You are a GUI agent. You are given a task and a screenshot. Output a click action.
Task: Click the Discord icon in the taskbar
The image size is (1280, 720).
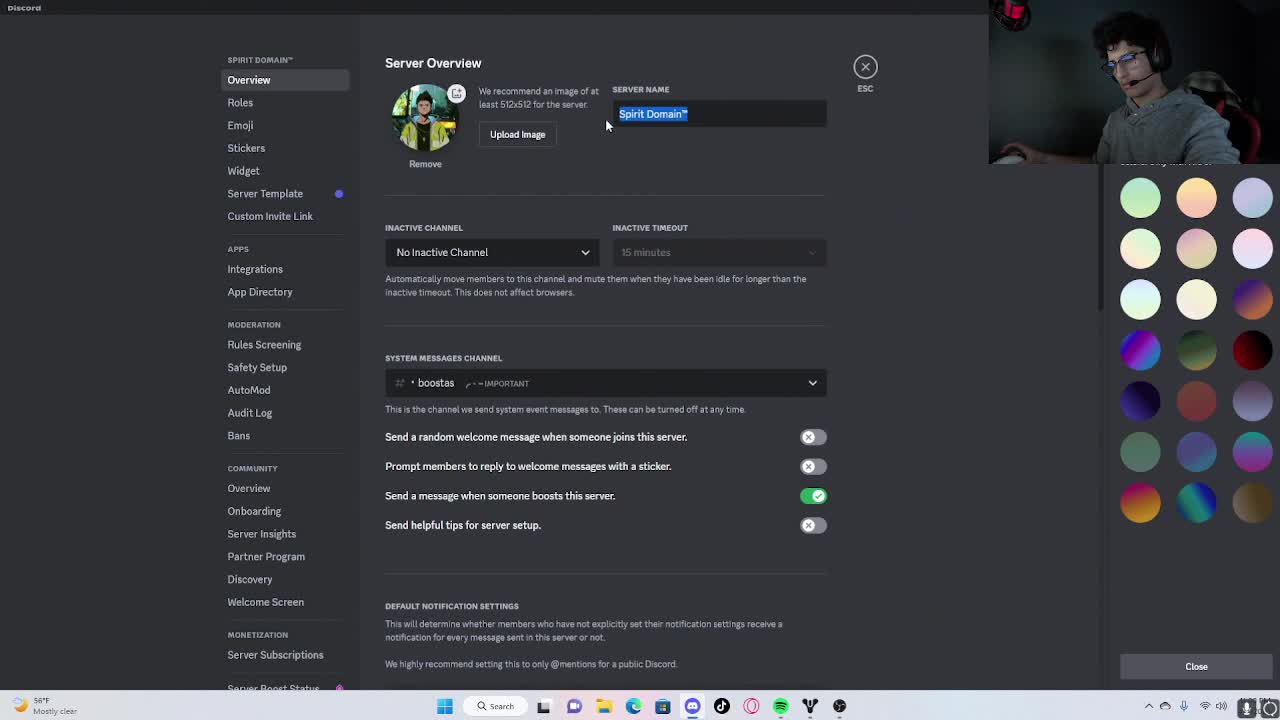[692, 706]
